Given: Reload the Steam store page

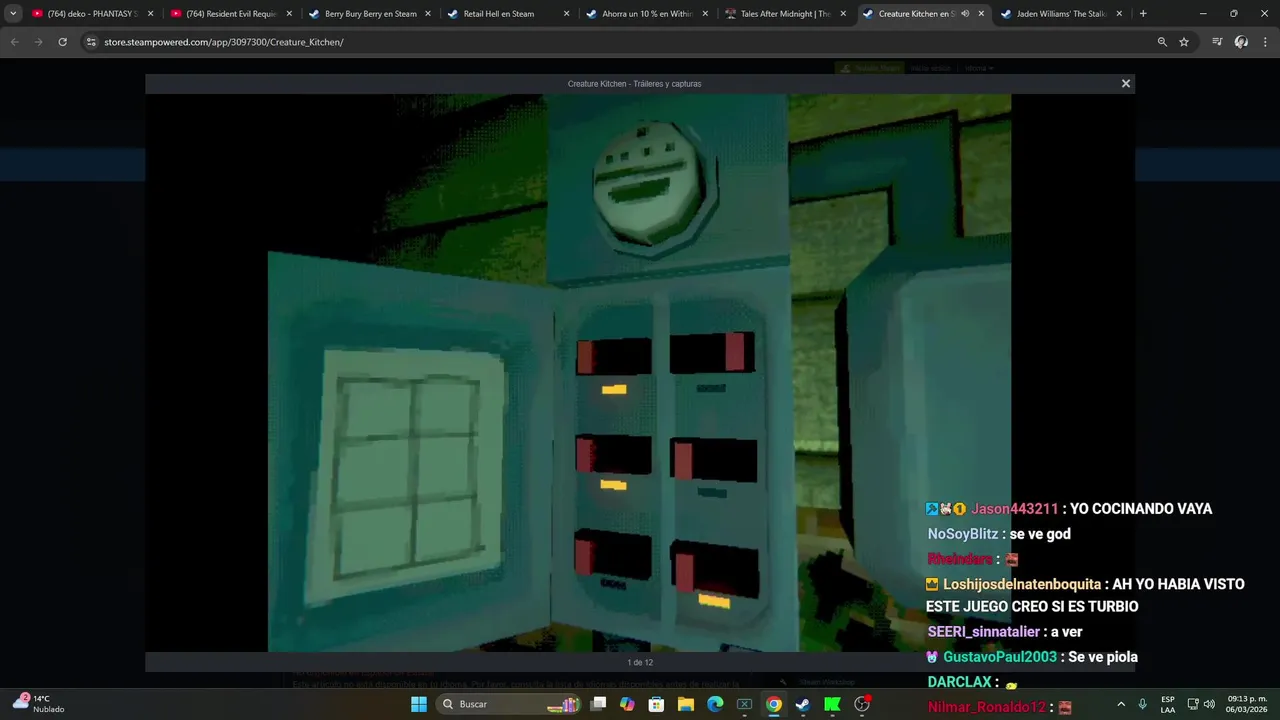Looking at the screenshot, I should pos(62,42).
